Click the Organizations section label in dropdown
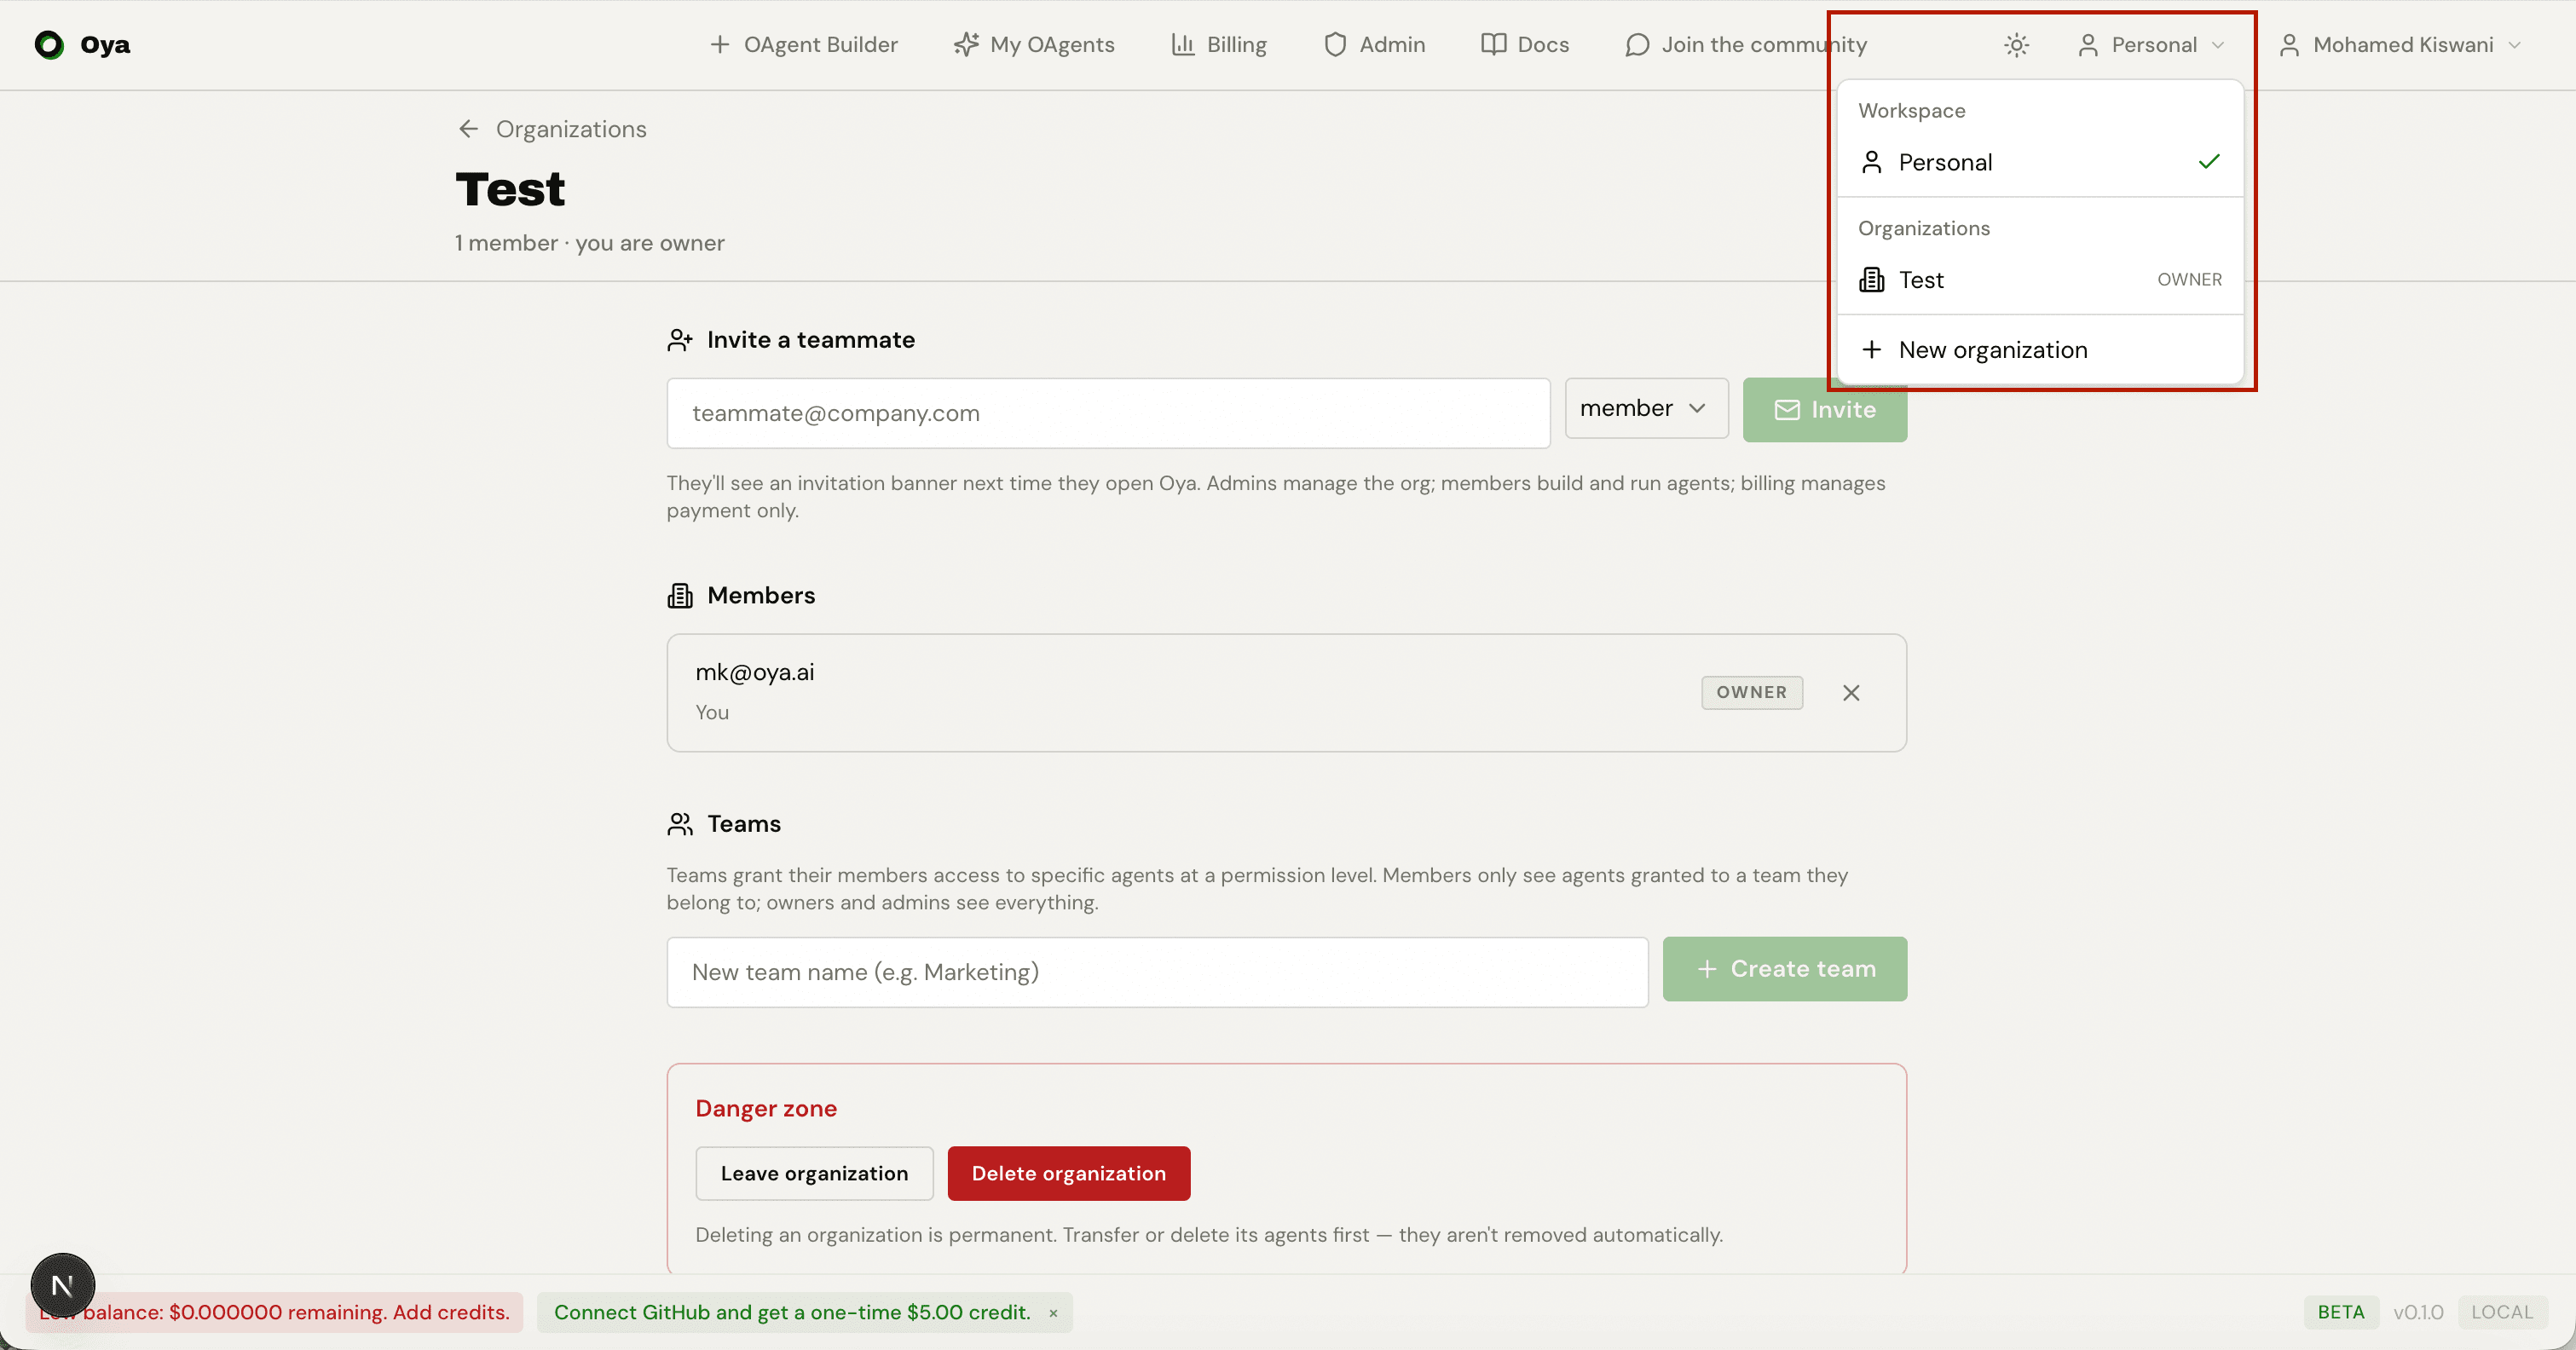The width and height of the screenshot is (2576, 1350). [x=1924, y=228]
